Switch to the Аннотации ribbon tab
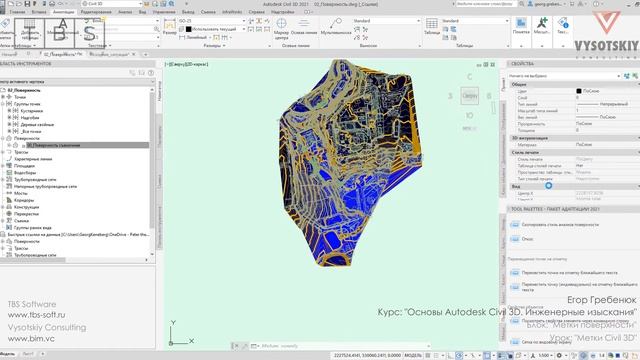Screen dimensions: 640x360 coord(64,12)
